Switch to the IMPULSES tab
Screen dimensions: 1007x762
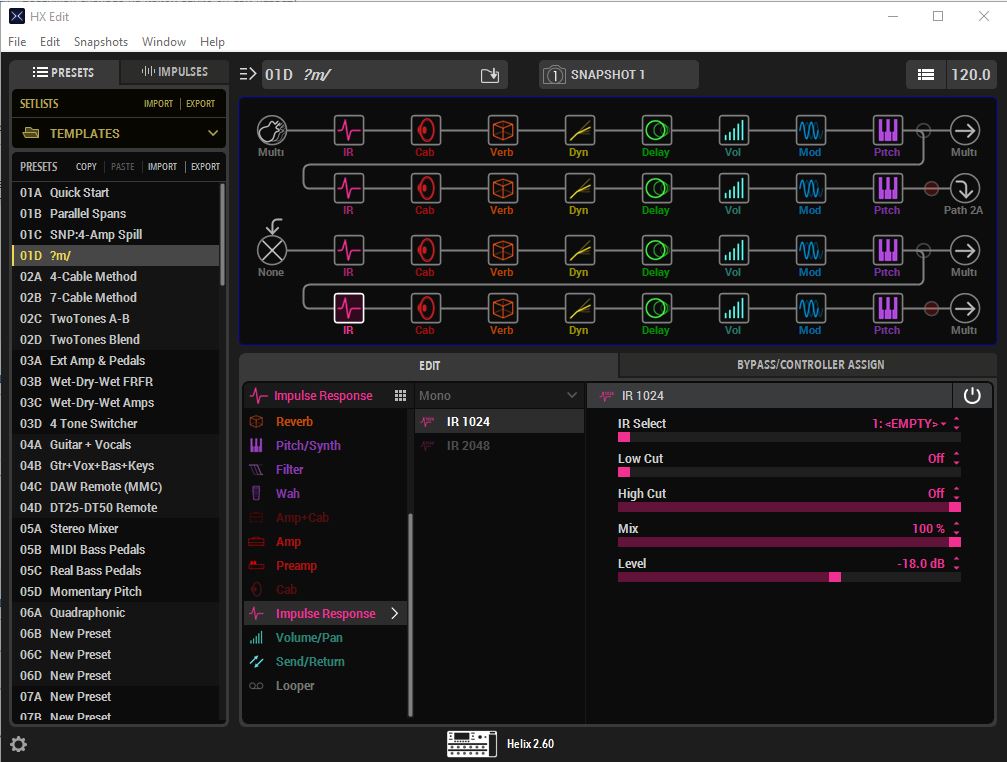coord(174,72)
